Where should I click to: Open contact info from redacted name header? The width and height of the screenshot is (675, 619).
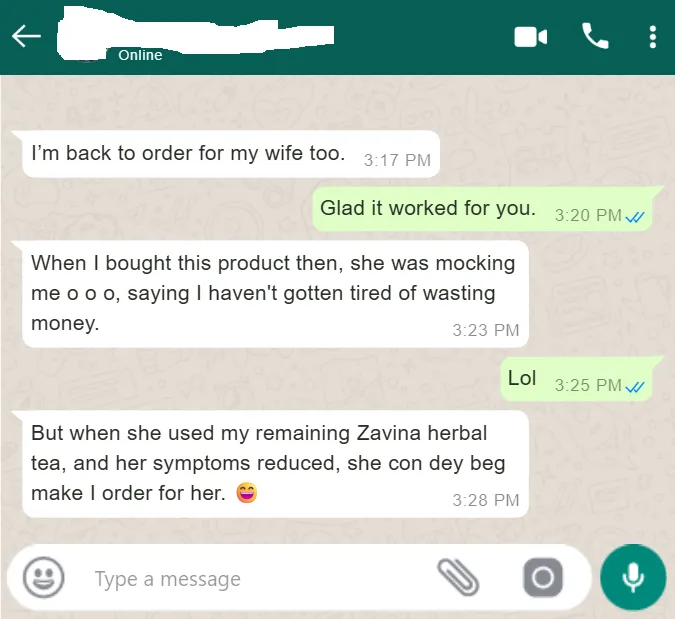(196, 34)
